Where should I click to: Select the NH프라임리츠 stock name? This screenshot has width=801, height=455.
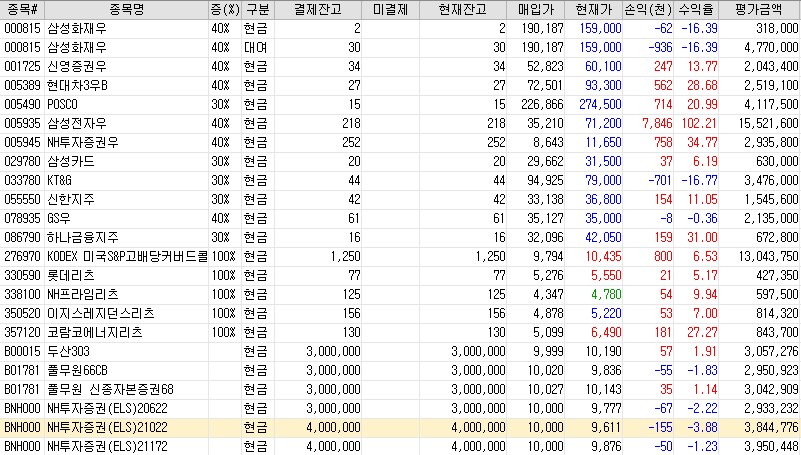pyautogui.click(x=83, y=294)
